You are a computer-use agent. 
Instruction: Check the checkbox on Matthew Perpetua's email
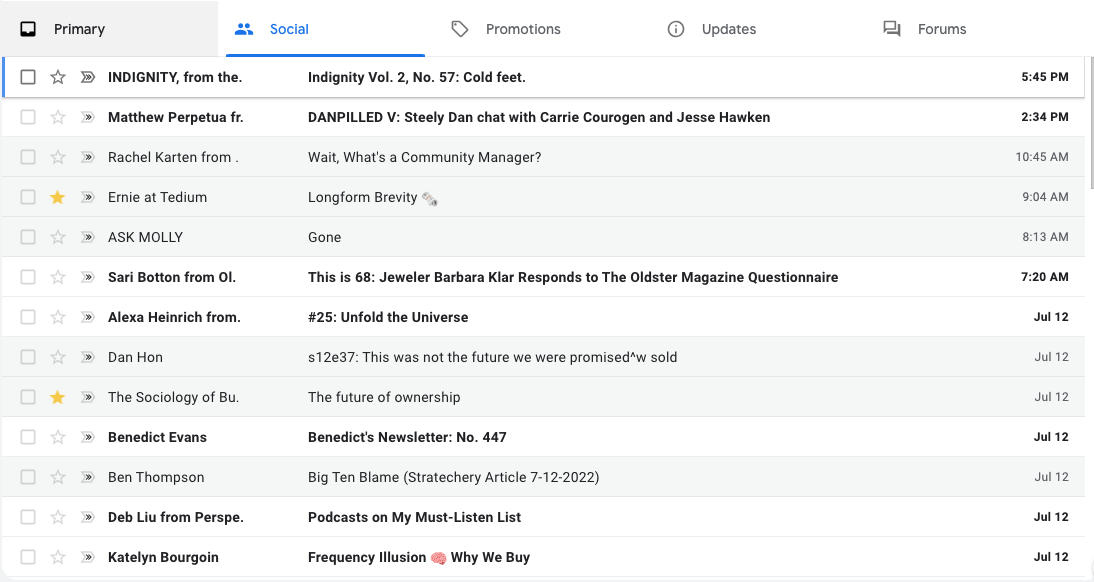pos(27,117)
